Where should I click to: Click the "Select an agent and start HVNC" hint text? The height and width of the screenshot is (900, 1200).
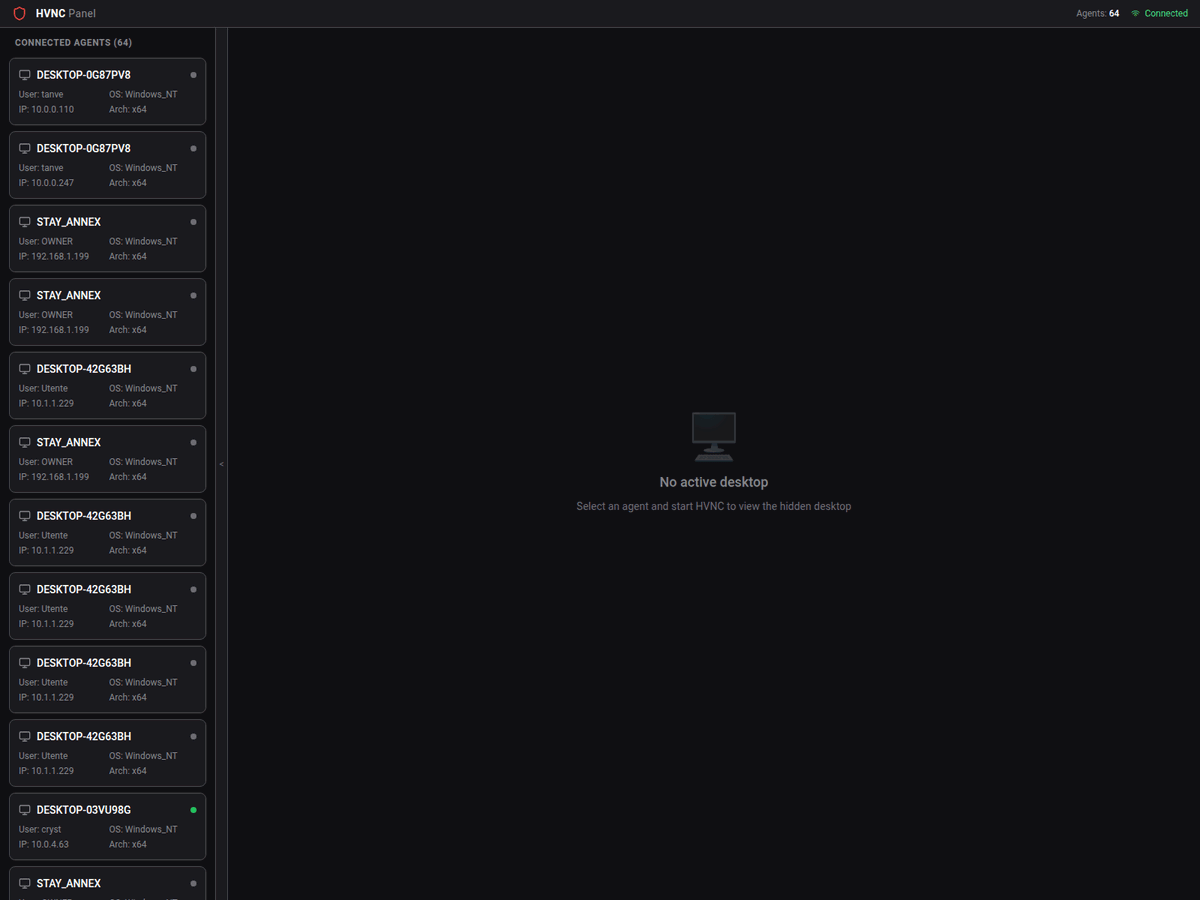[714, 506]
